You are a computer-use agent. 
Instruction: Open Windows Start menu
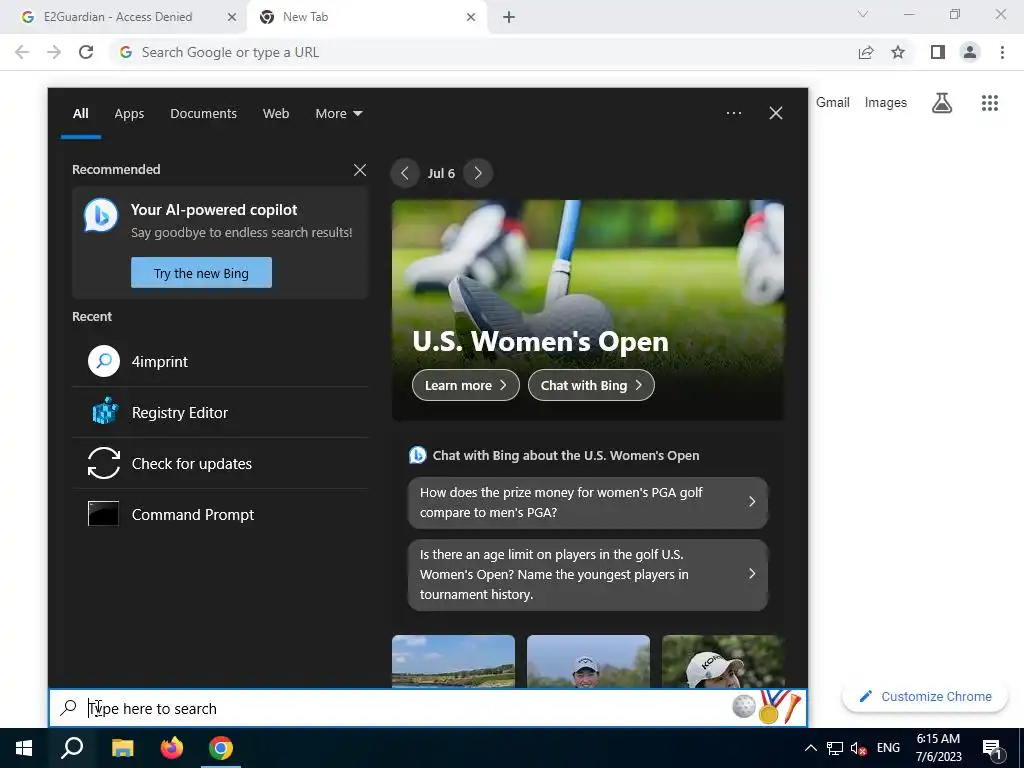24,748
